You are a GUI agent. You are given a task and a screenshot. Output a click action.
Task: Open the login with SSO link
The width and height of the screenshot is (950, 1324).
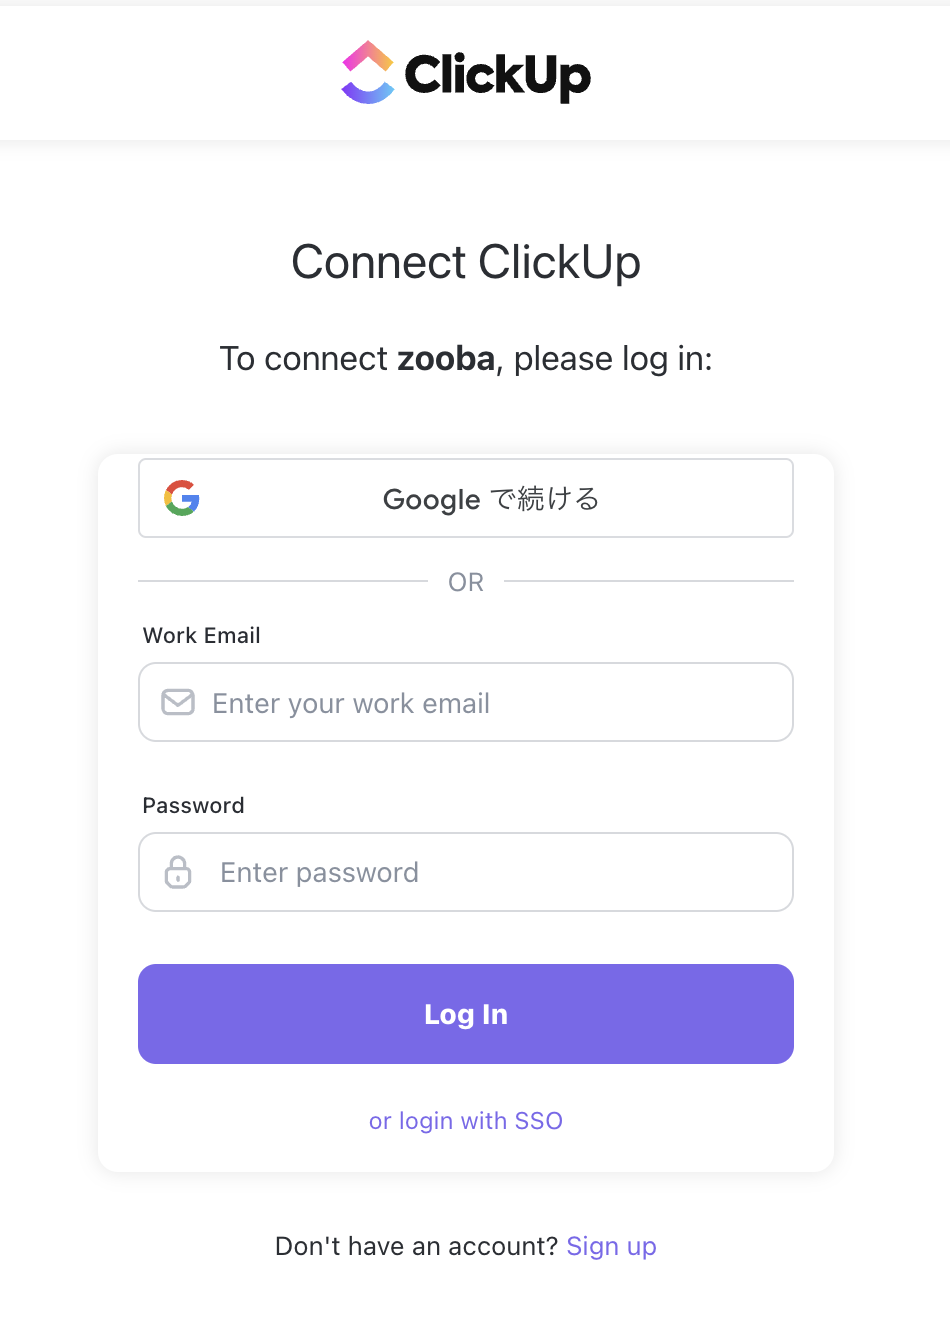pyautogui.click(x=466, y=1121)
